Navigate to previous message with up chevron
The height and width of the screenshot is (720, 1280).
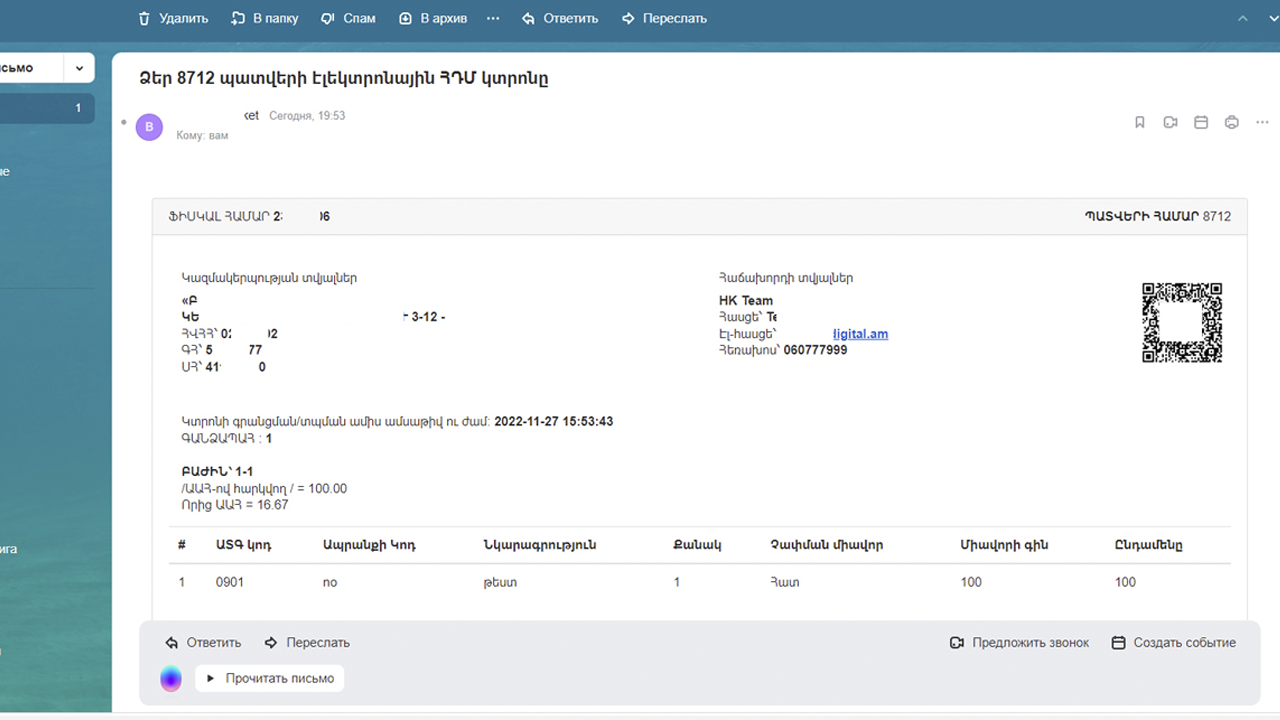(x=1241, y=17)
